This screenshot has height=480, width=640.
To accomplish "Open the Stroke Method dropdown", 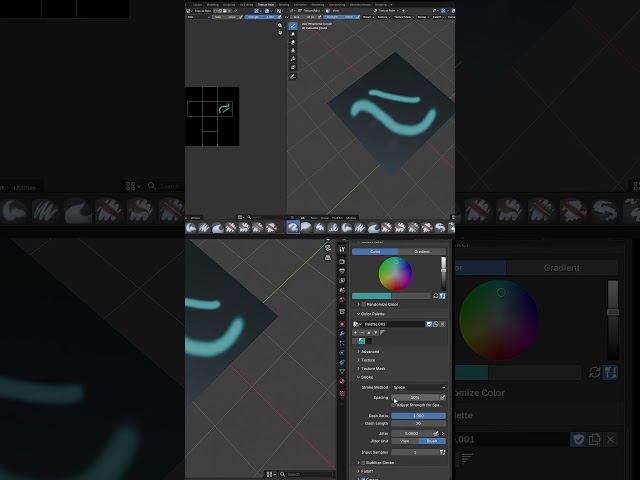I will [418, 387].
